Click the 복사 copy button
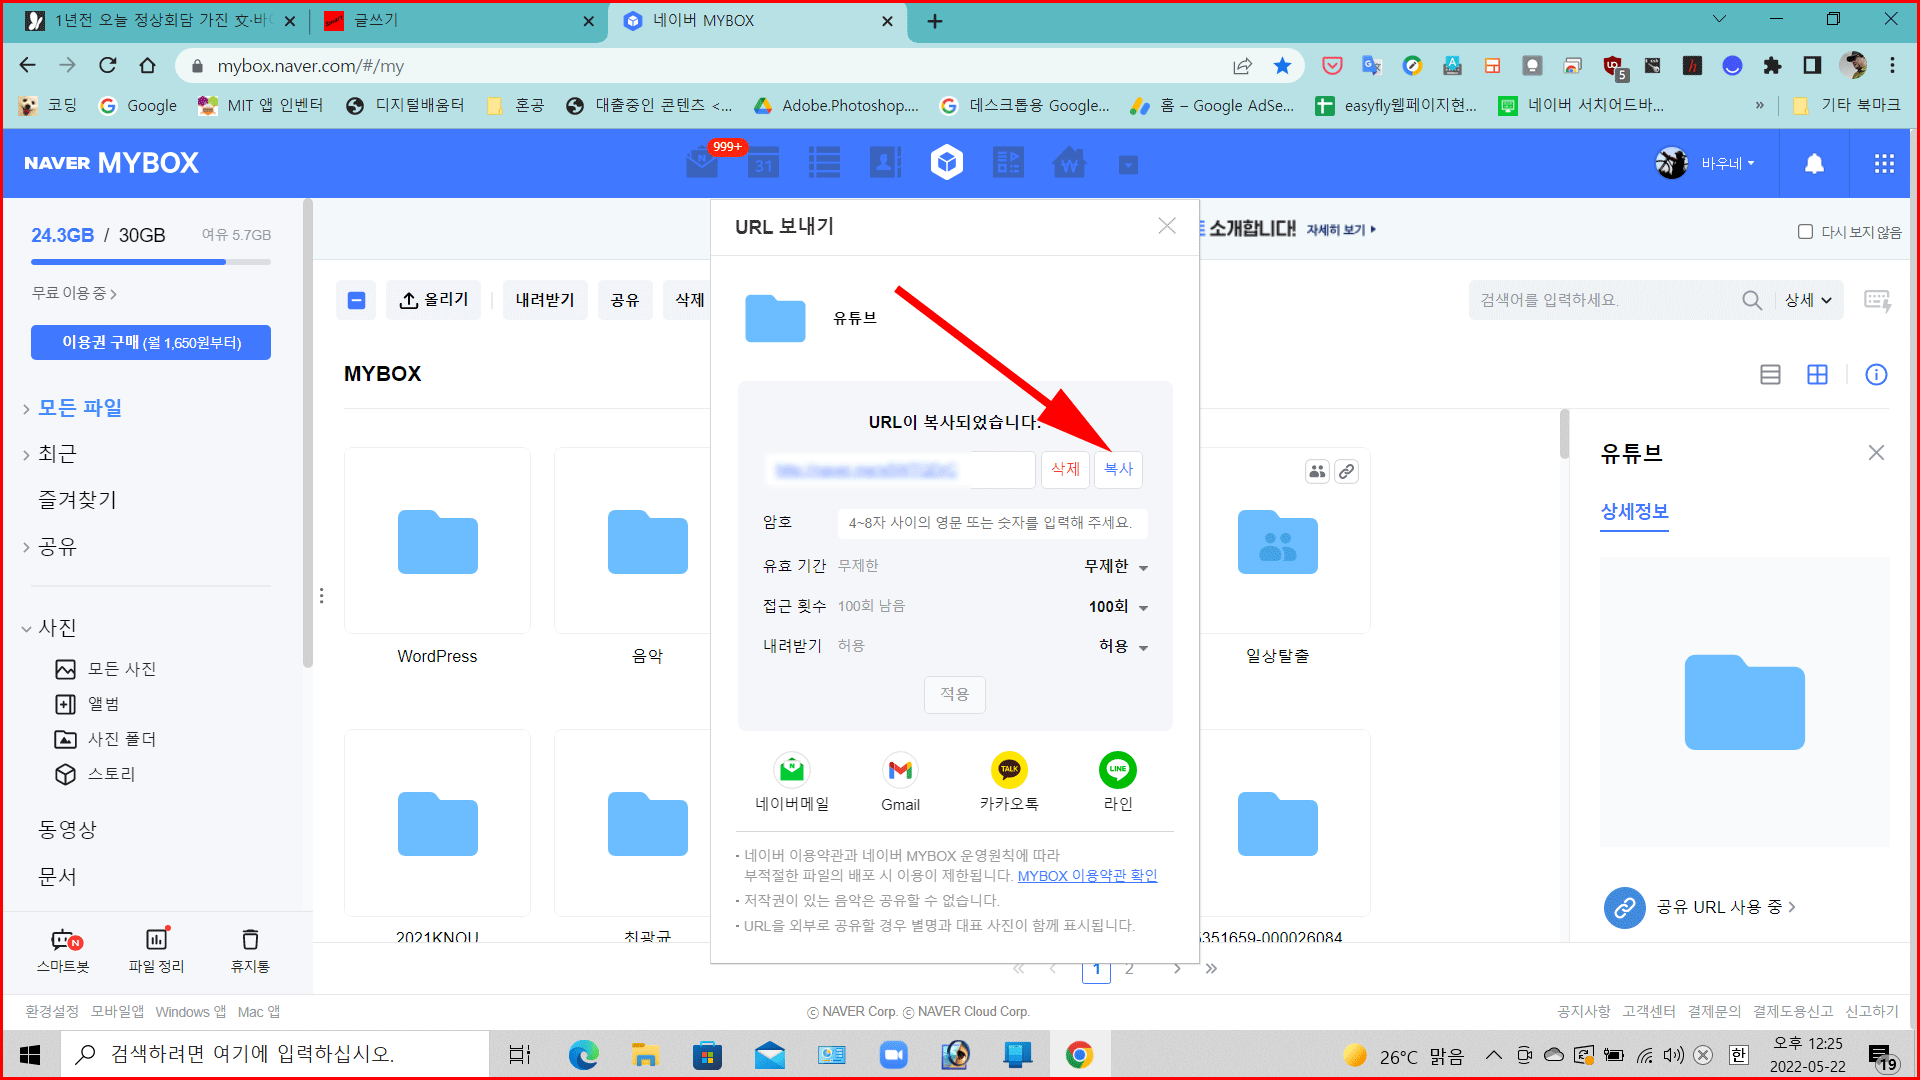This screenshot has width=1920, height=1080. point(1118,469)
